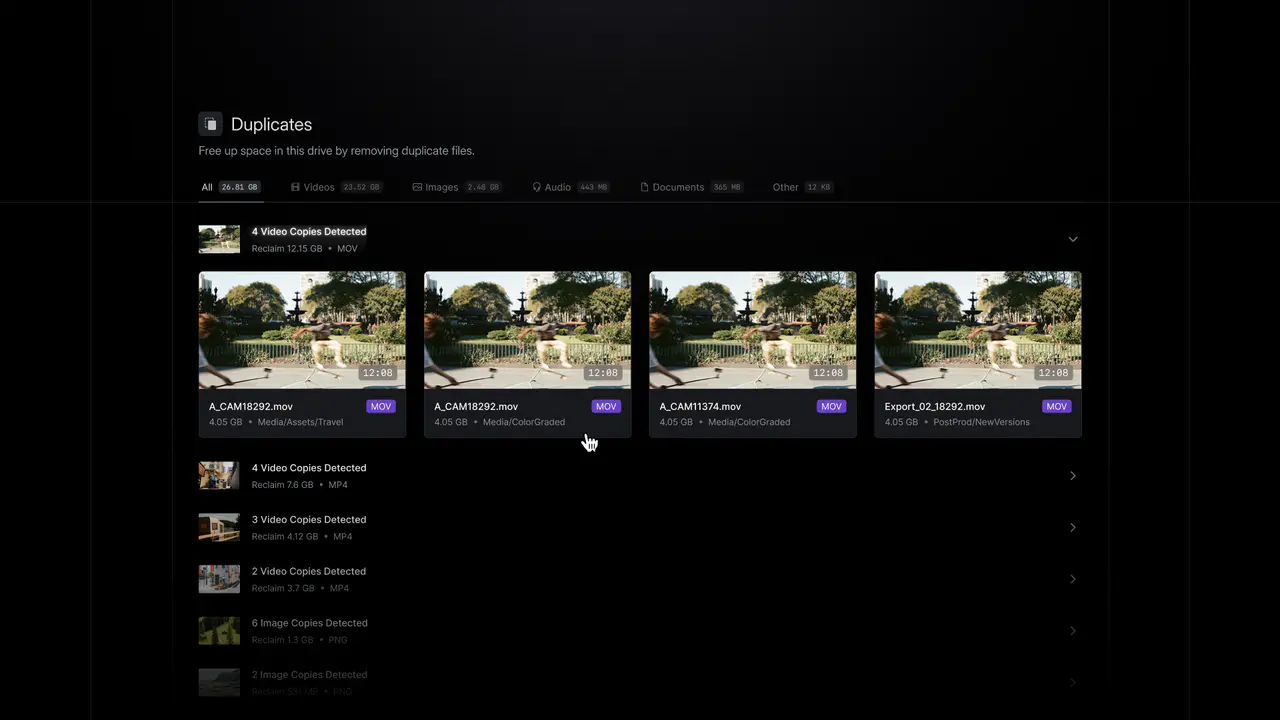Click the small thumbnail of the MOV group
Viewport: 1280px width, 720px height.
pyautogui.click(x=219, y=239)
